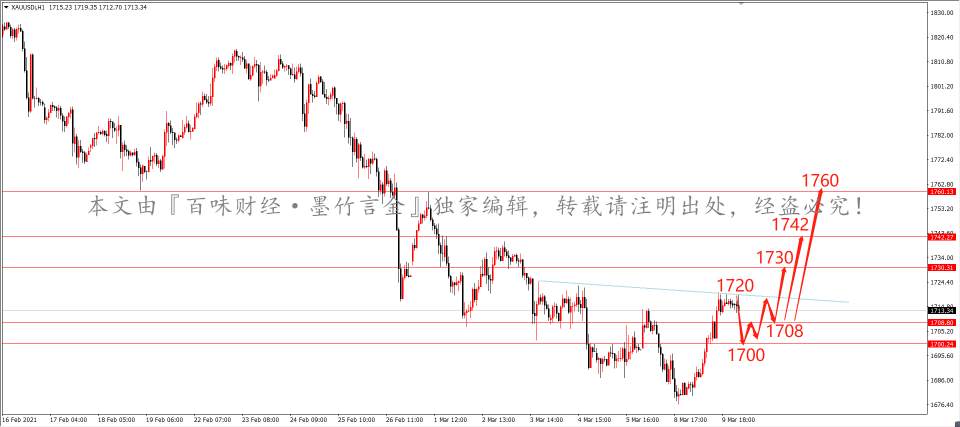Click the 1810.80 price axis value
The image size is (960, 427).
click(943, 62)
